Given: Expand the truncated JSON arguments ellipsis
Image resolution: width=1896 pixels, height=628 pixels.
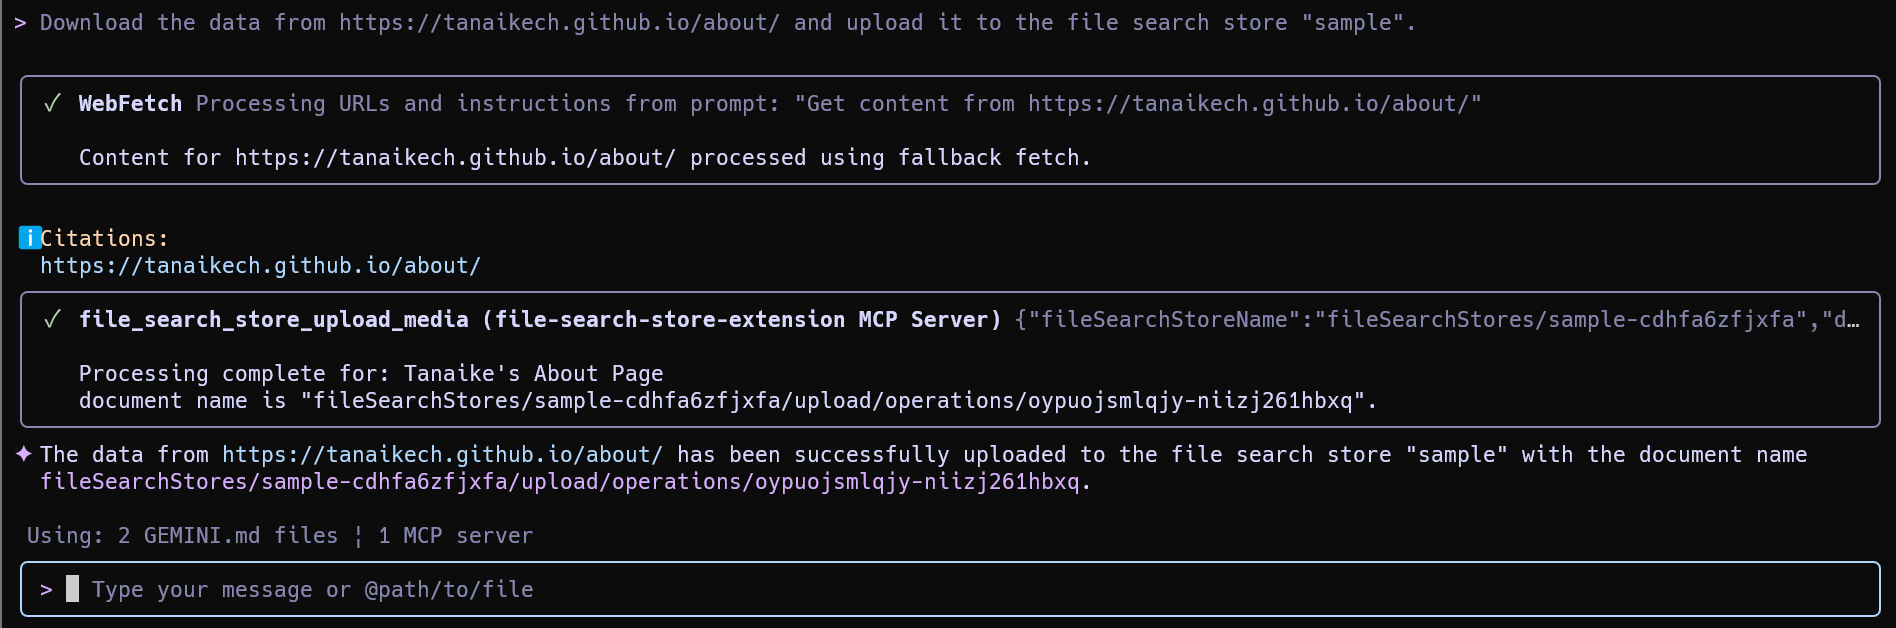Looking at the screenshot, I should (1853, 320).
